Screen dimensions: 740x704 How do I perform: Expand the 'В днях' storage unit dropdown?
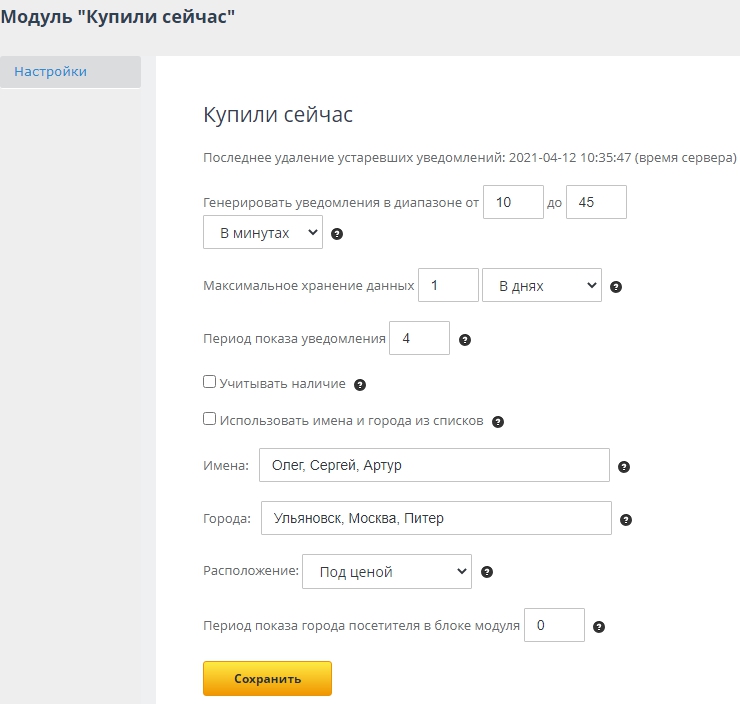(541, 286)
